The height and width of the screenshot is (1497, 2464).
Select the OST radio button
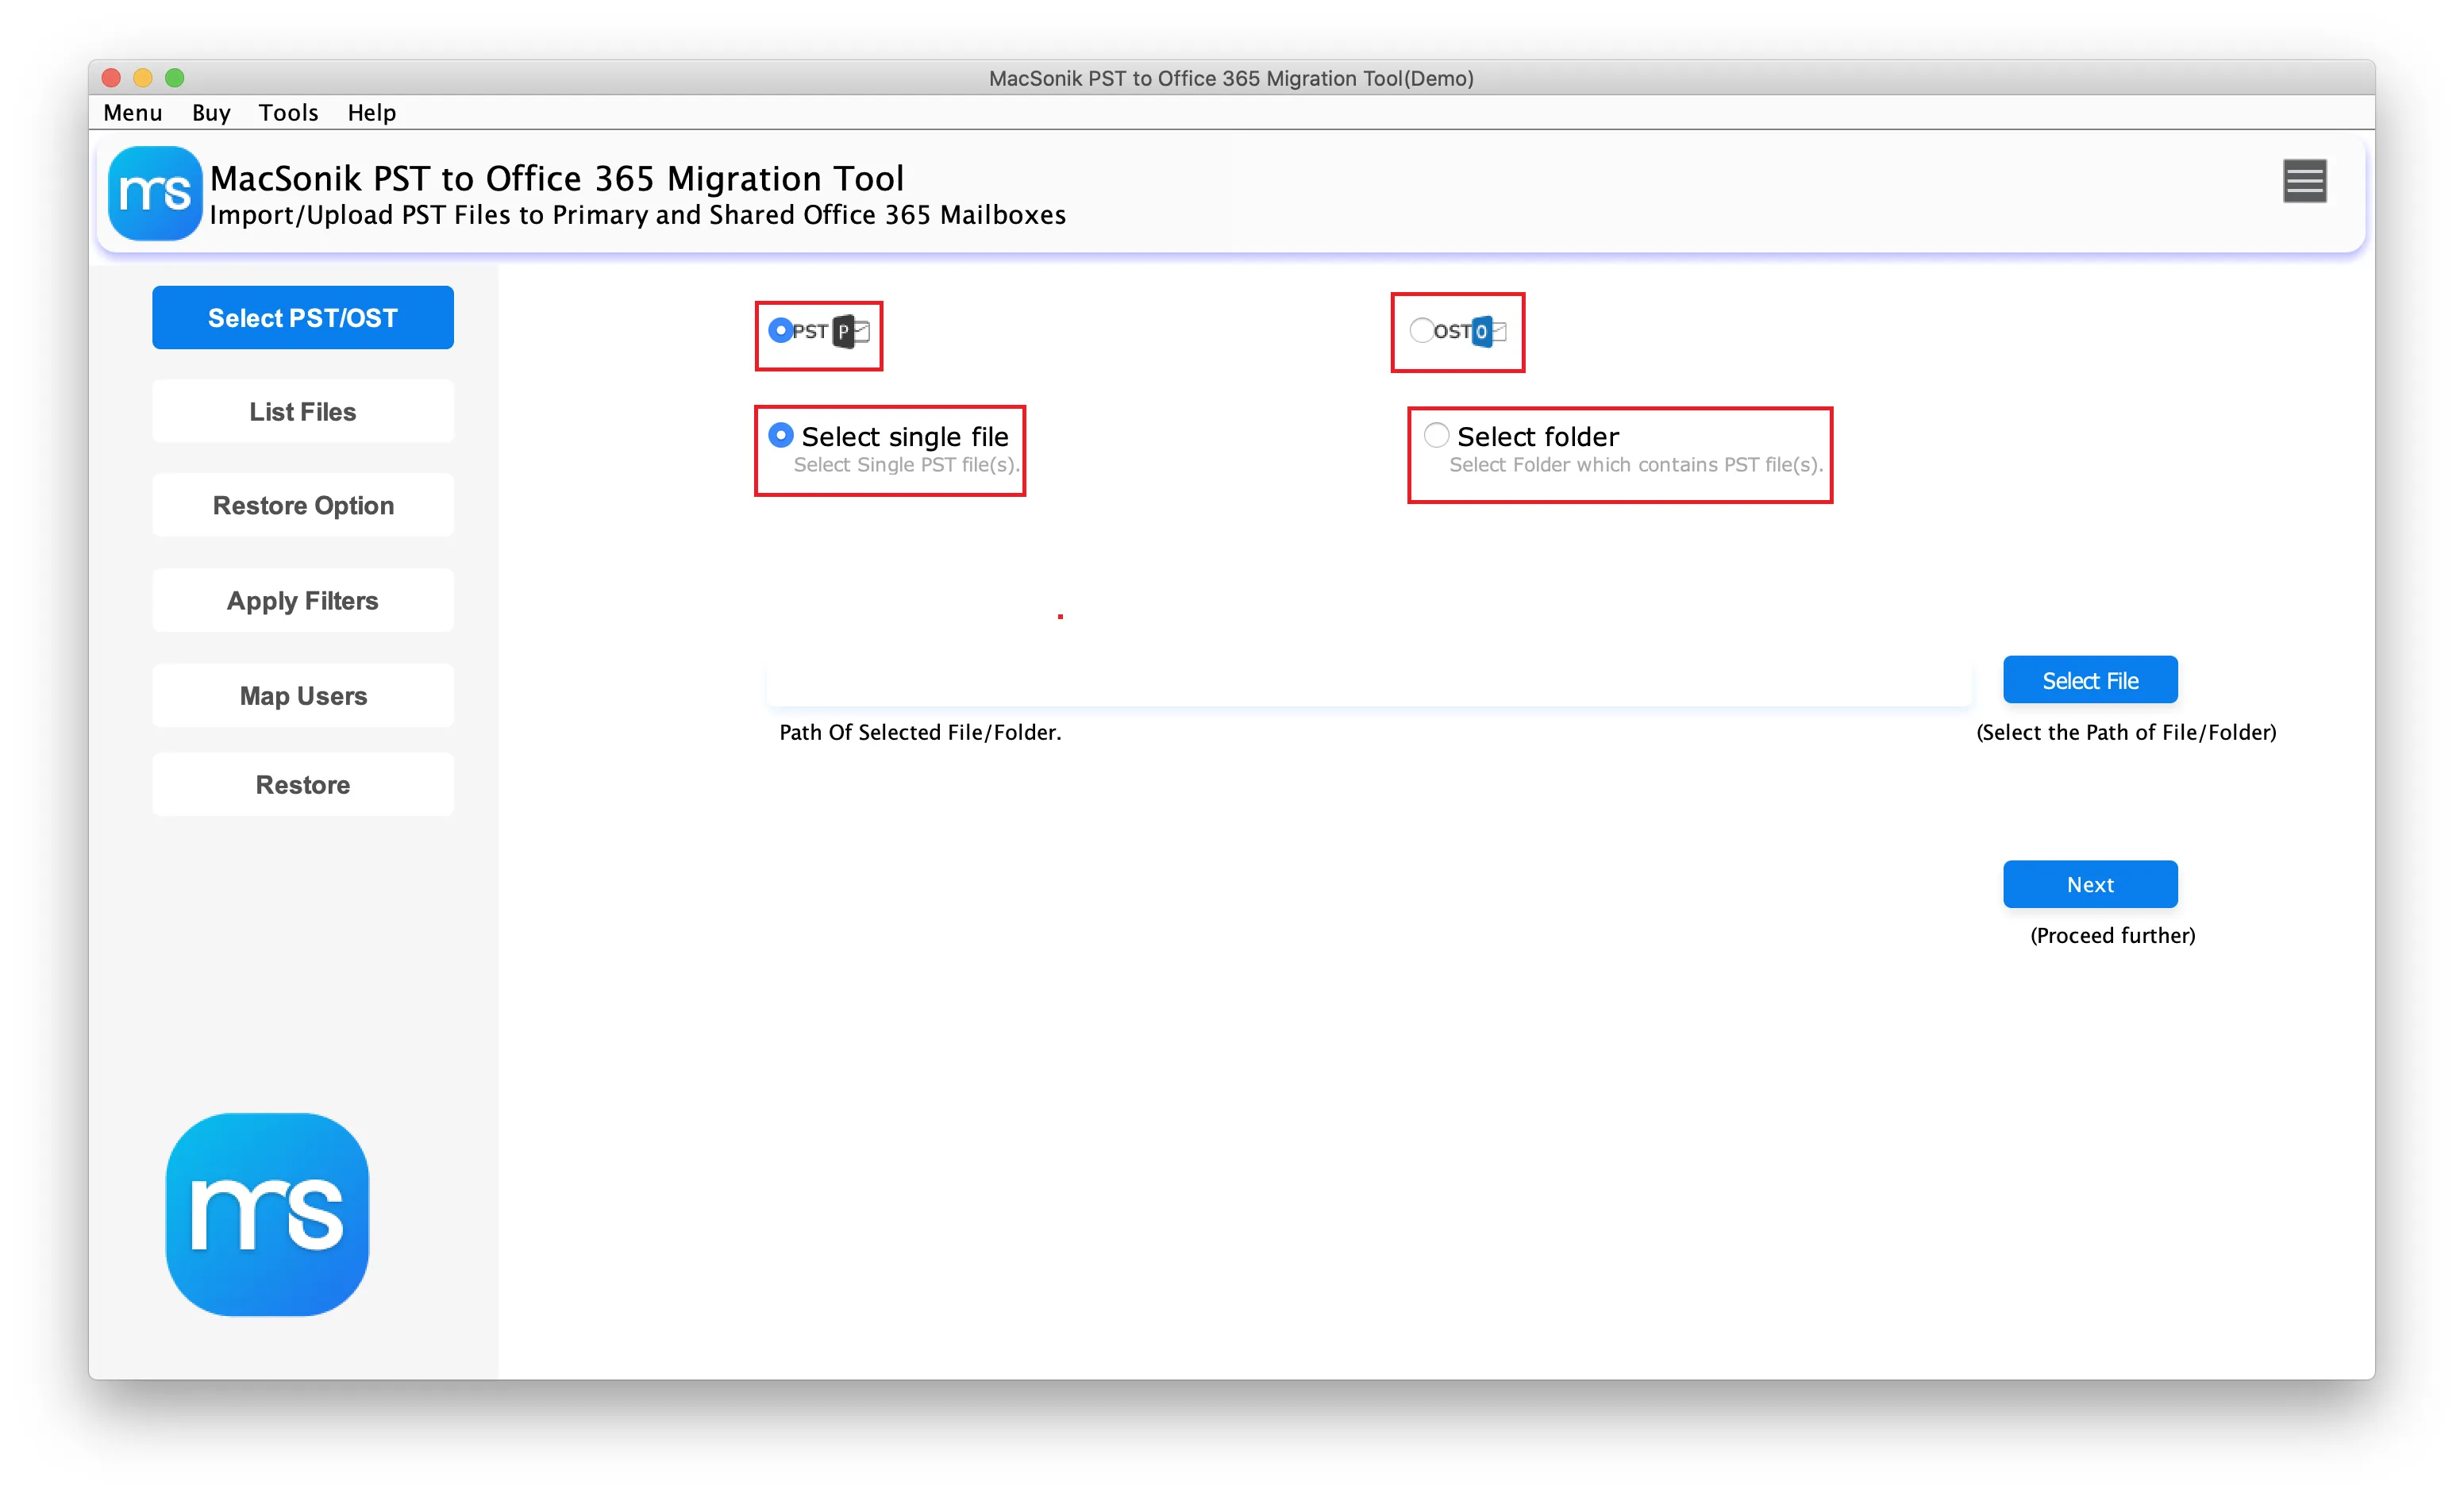click(x=1421, y=330)
